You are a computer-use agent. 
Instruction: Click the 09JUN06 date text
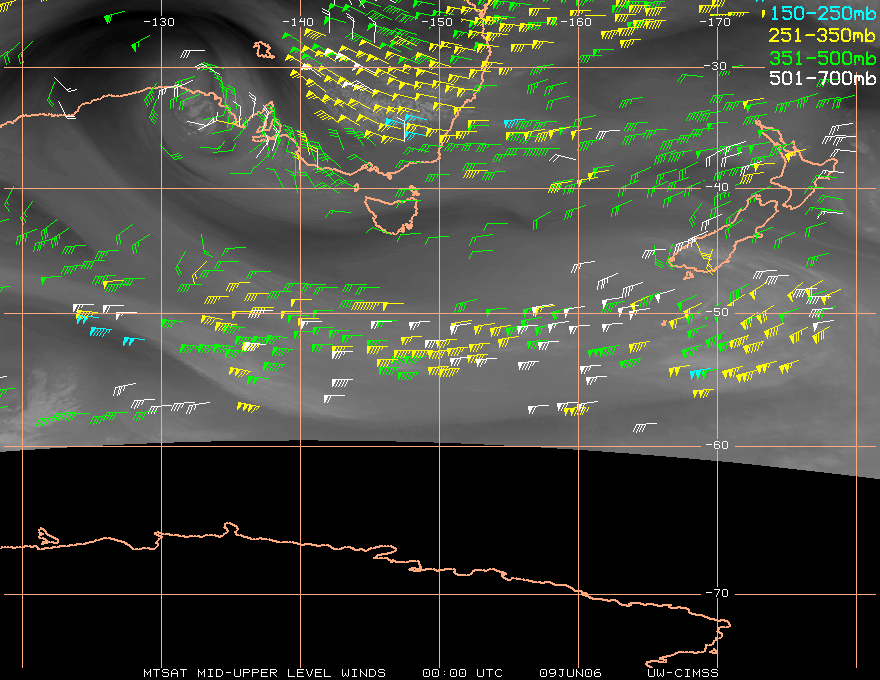click(x=570, y=673)
